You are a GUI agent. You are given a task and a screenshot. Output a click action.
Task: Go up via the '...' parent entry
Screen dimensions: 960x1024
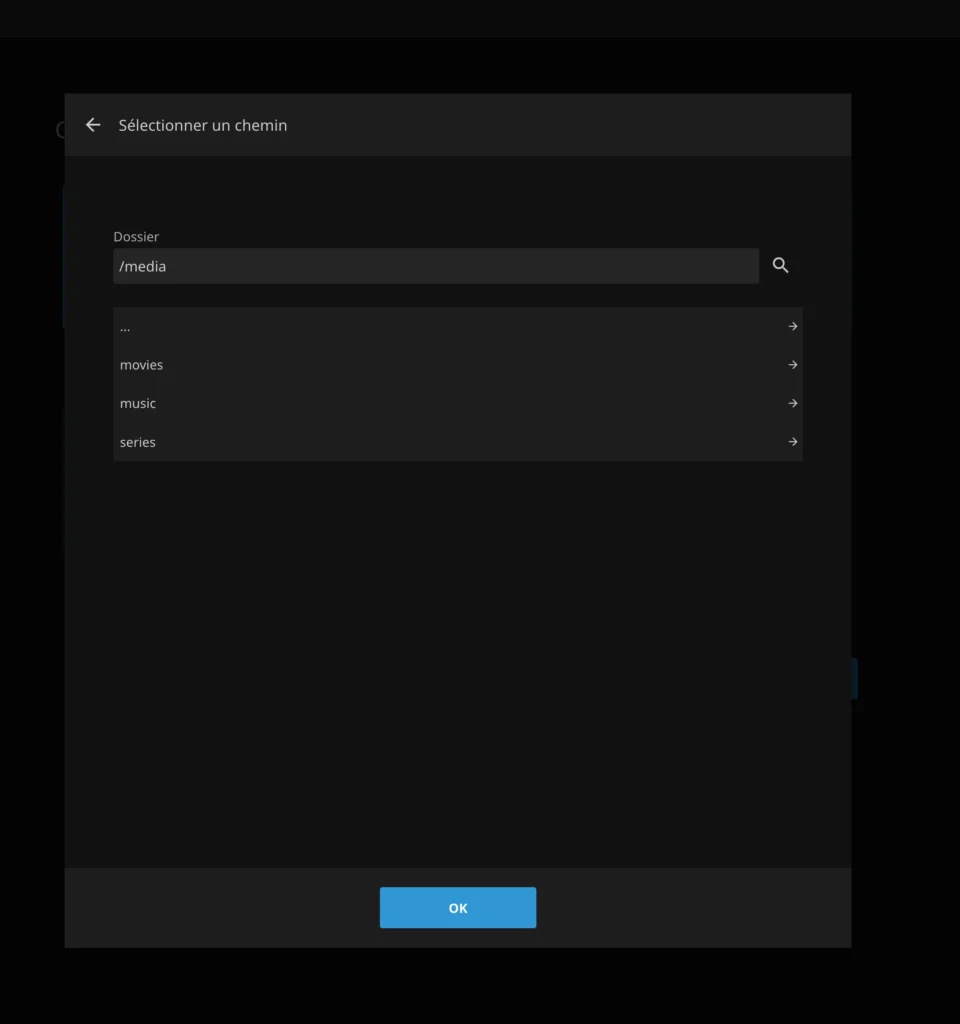tap(125, 327)
